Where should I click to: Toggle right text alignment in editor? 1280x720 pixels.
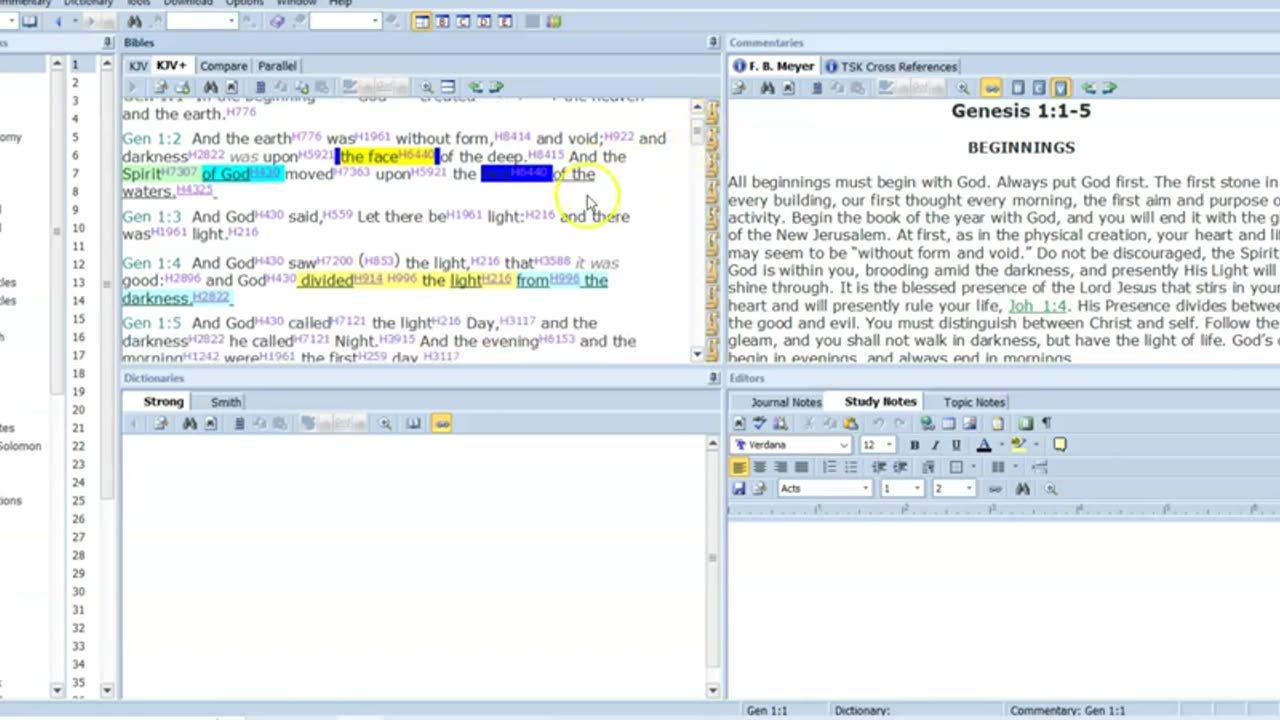(x=780, y=467)
